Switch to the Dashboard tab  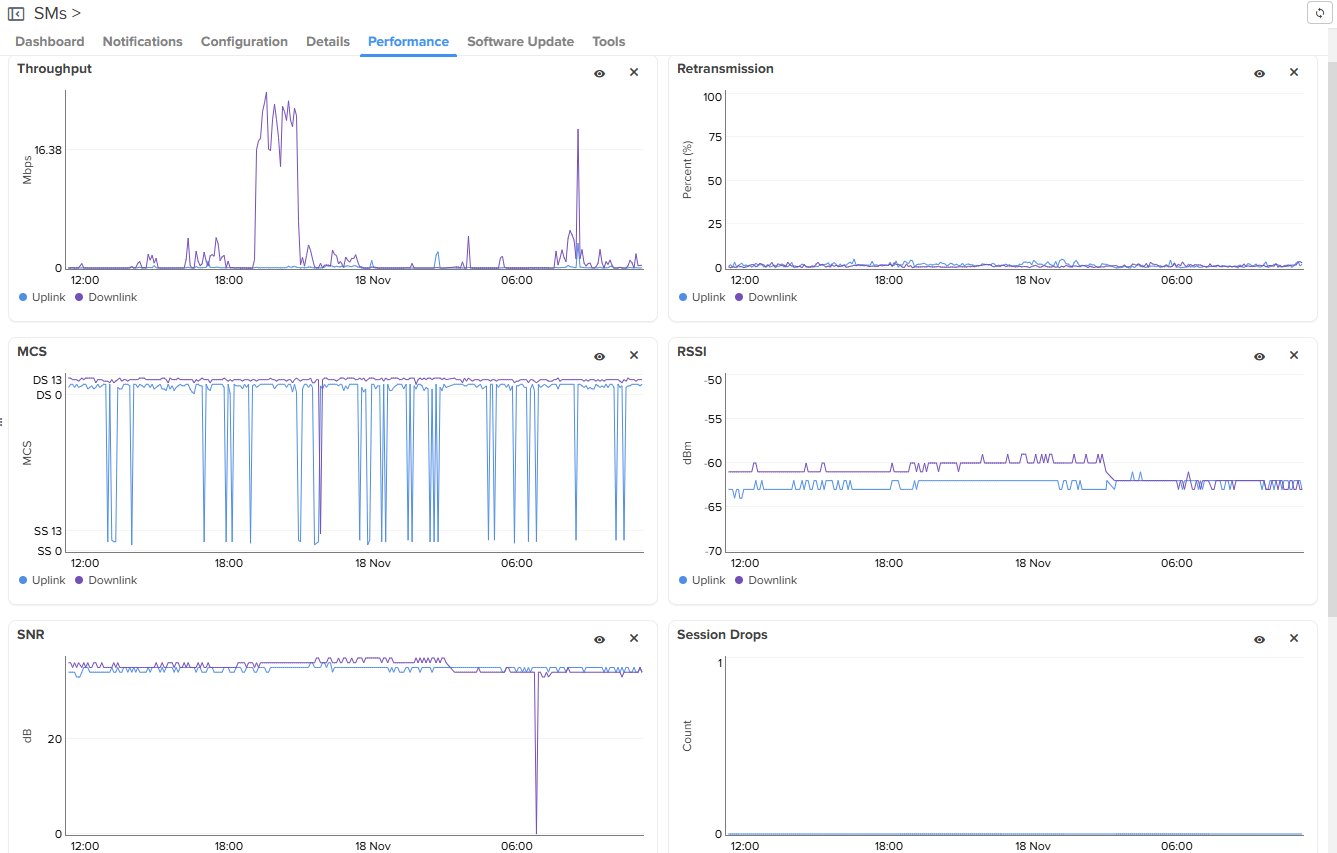(x=50, y=42)
